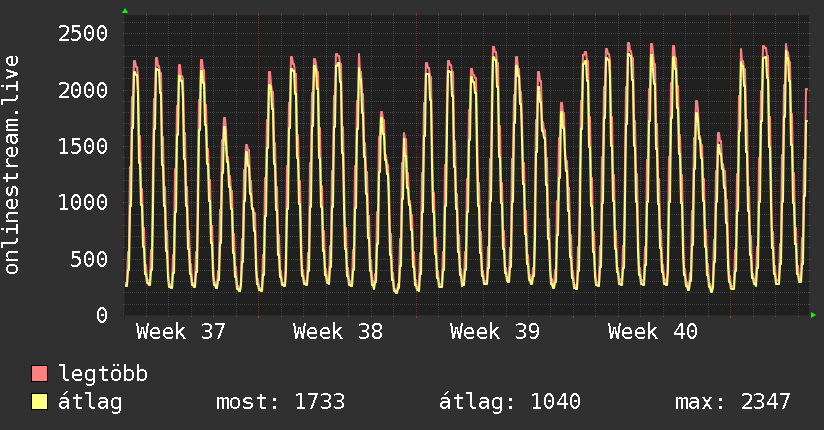
Task: Click the 2000 y-axis value
Action: tap(83, 90)
